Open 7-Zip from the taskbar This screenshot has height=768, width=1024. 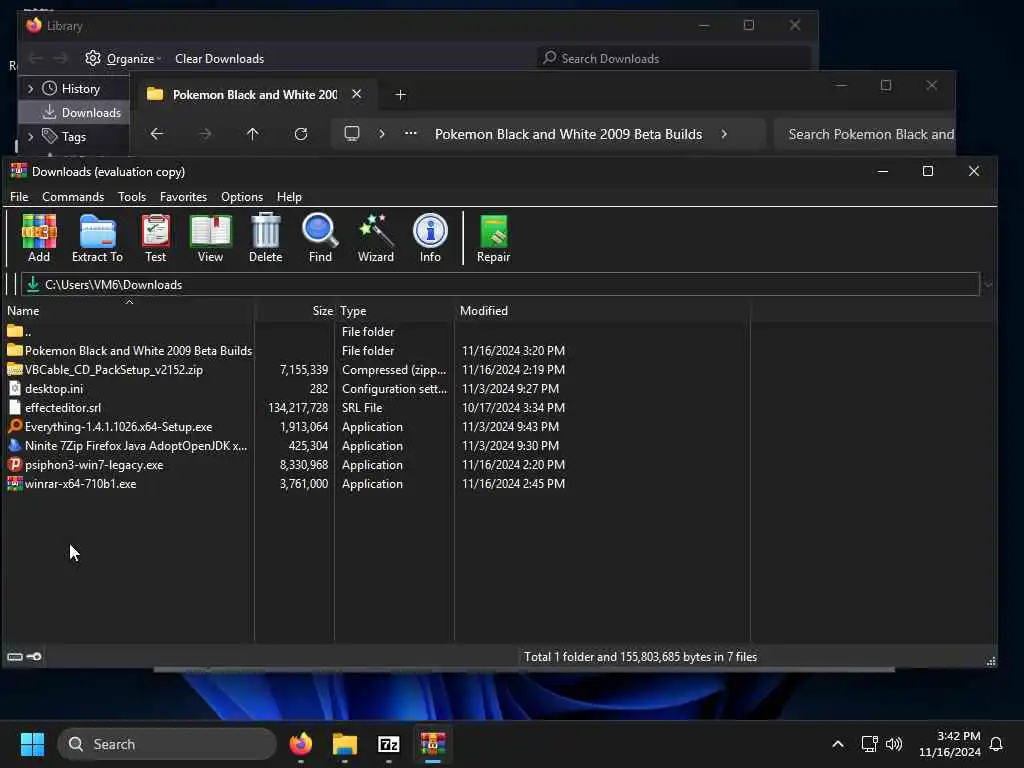coord(389,744)
